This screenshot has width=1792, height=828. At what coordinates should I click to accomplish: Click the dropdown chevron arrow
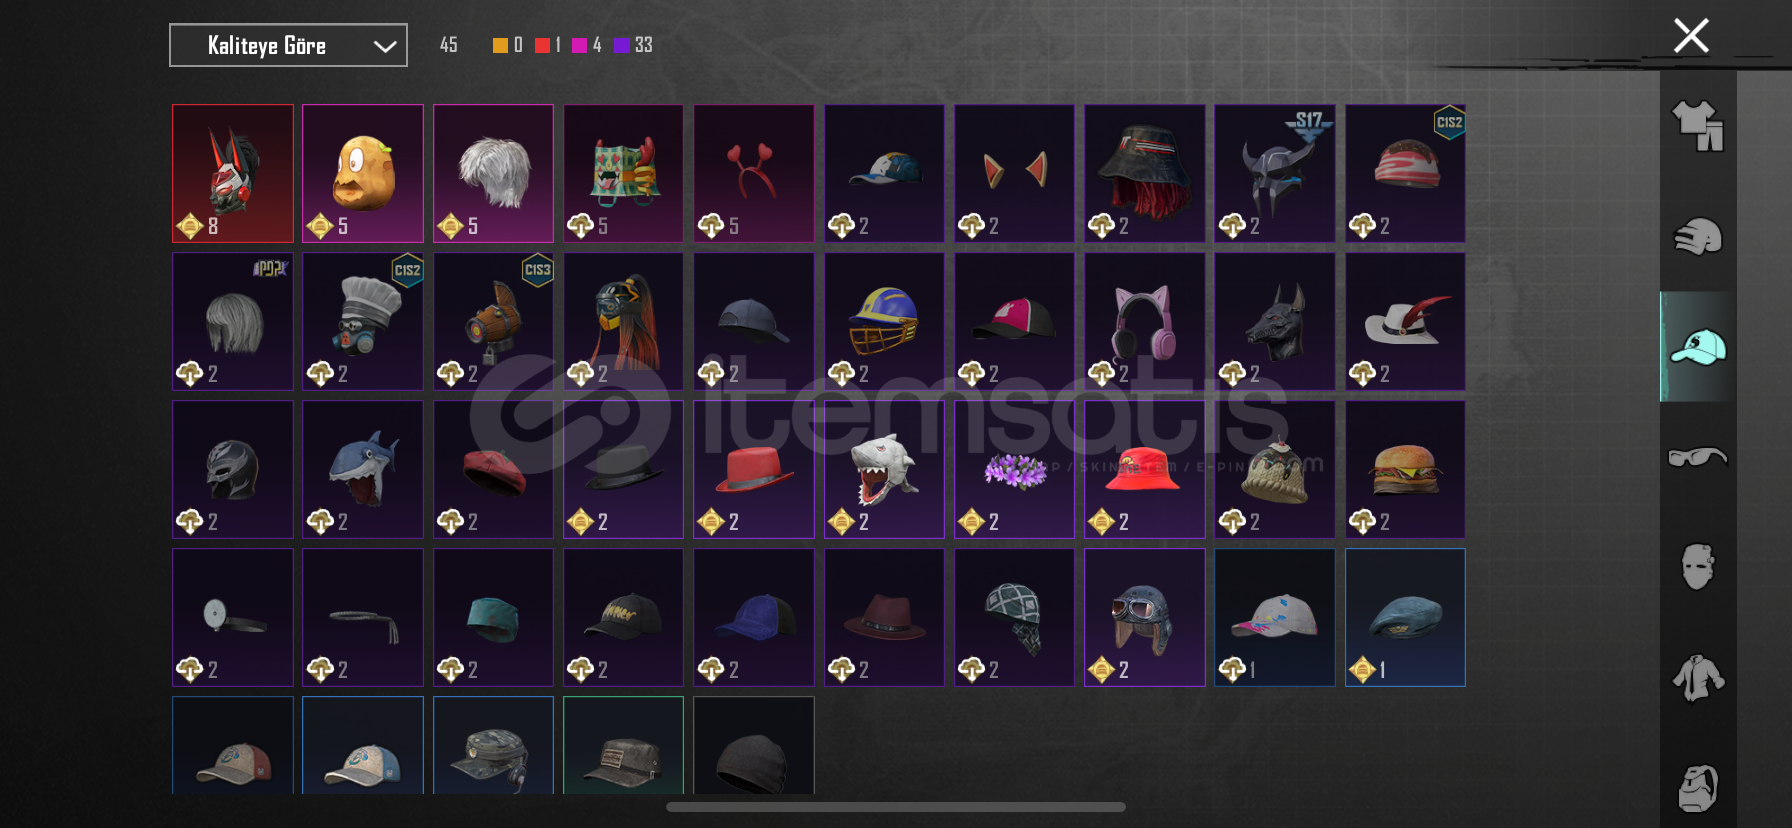pyautogui.click(x=385, y=46)
